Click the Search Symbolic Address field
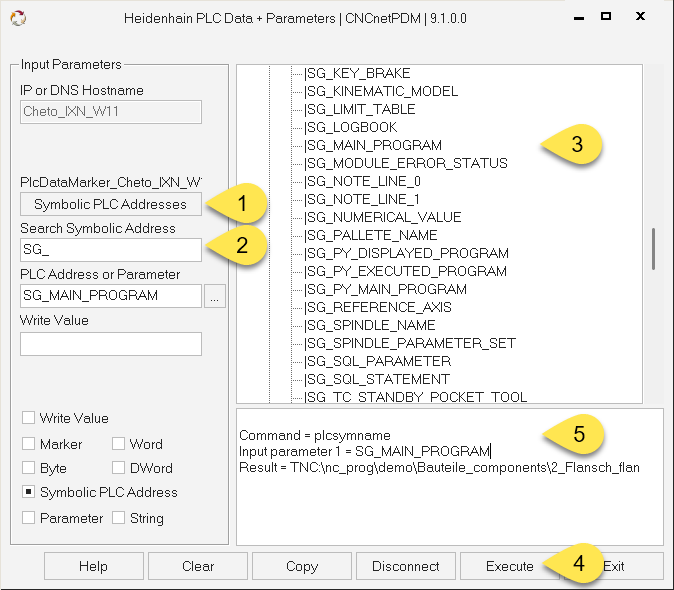Screen dimensions: 674x590 tap(110, 250)
